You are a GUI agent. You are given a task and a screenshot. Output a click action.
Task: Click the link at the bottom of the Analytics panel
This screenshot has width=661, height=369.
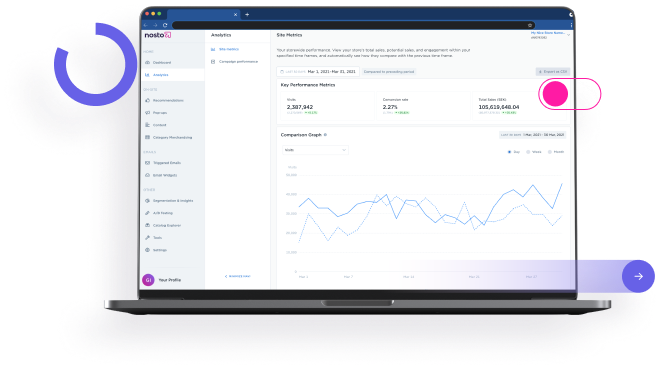coord(237,276)
